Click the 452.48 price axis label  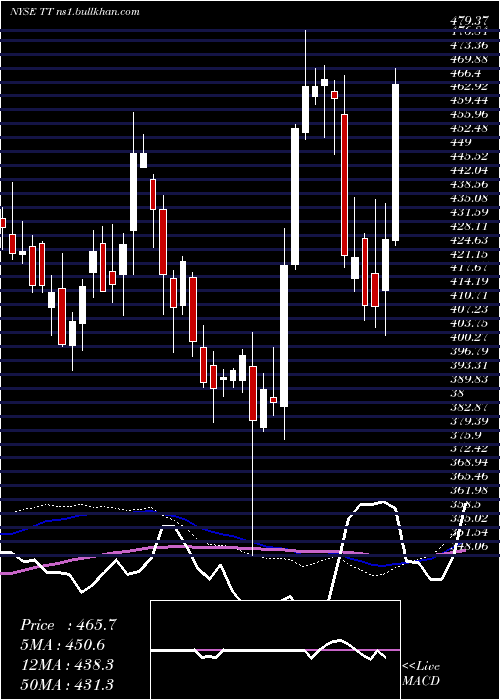click(x=470, y=128)
